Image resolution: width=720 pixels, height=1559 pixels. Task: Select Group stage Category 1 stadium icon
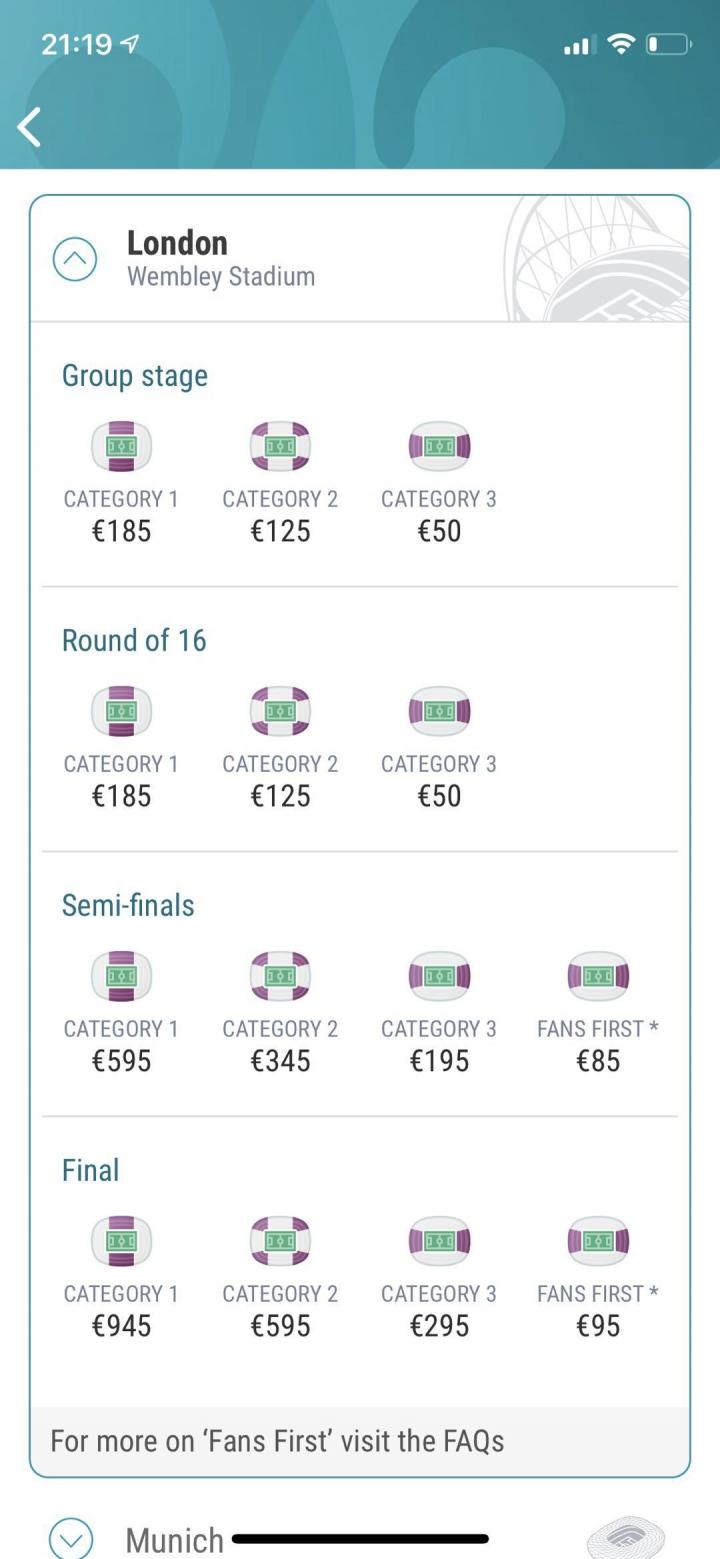(121, 446)
